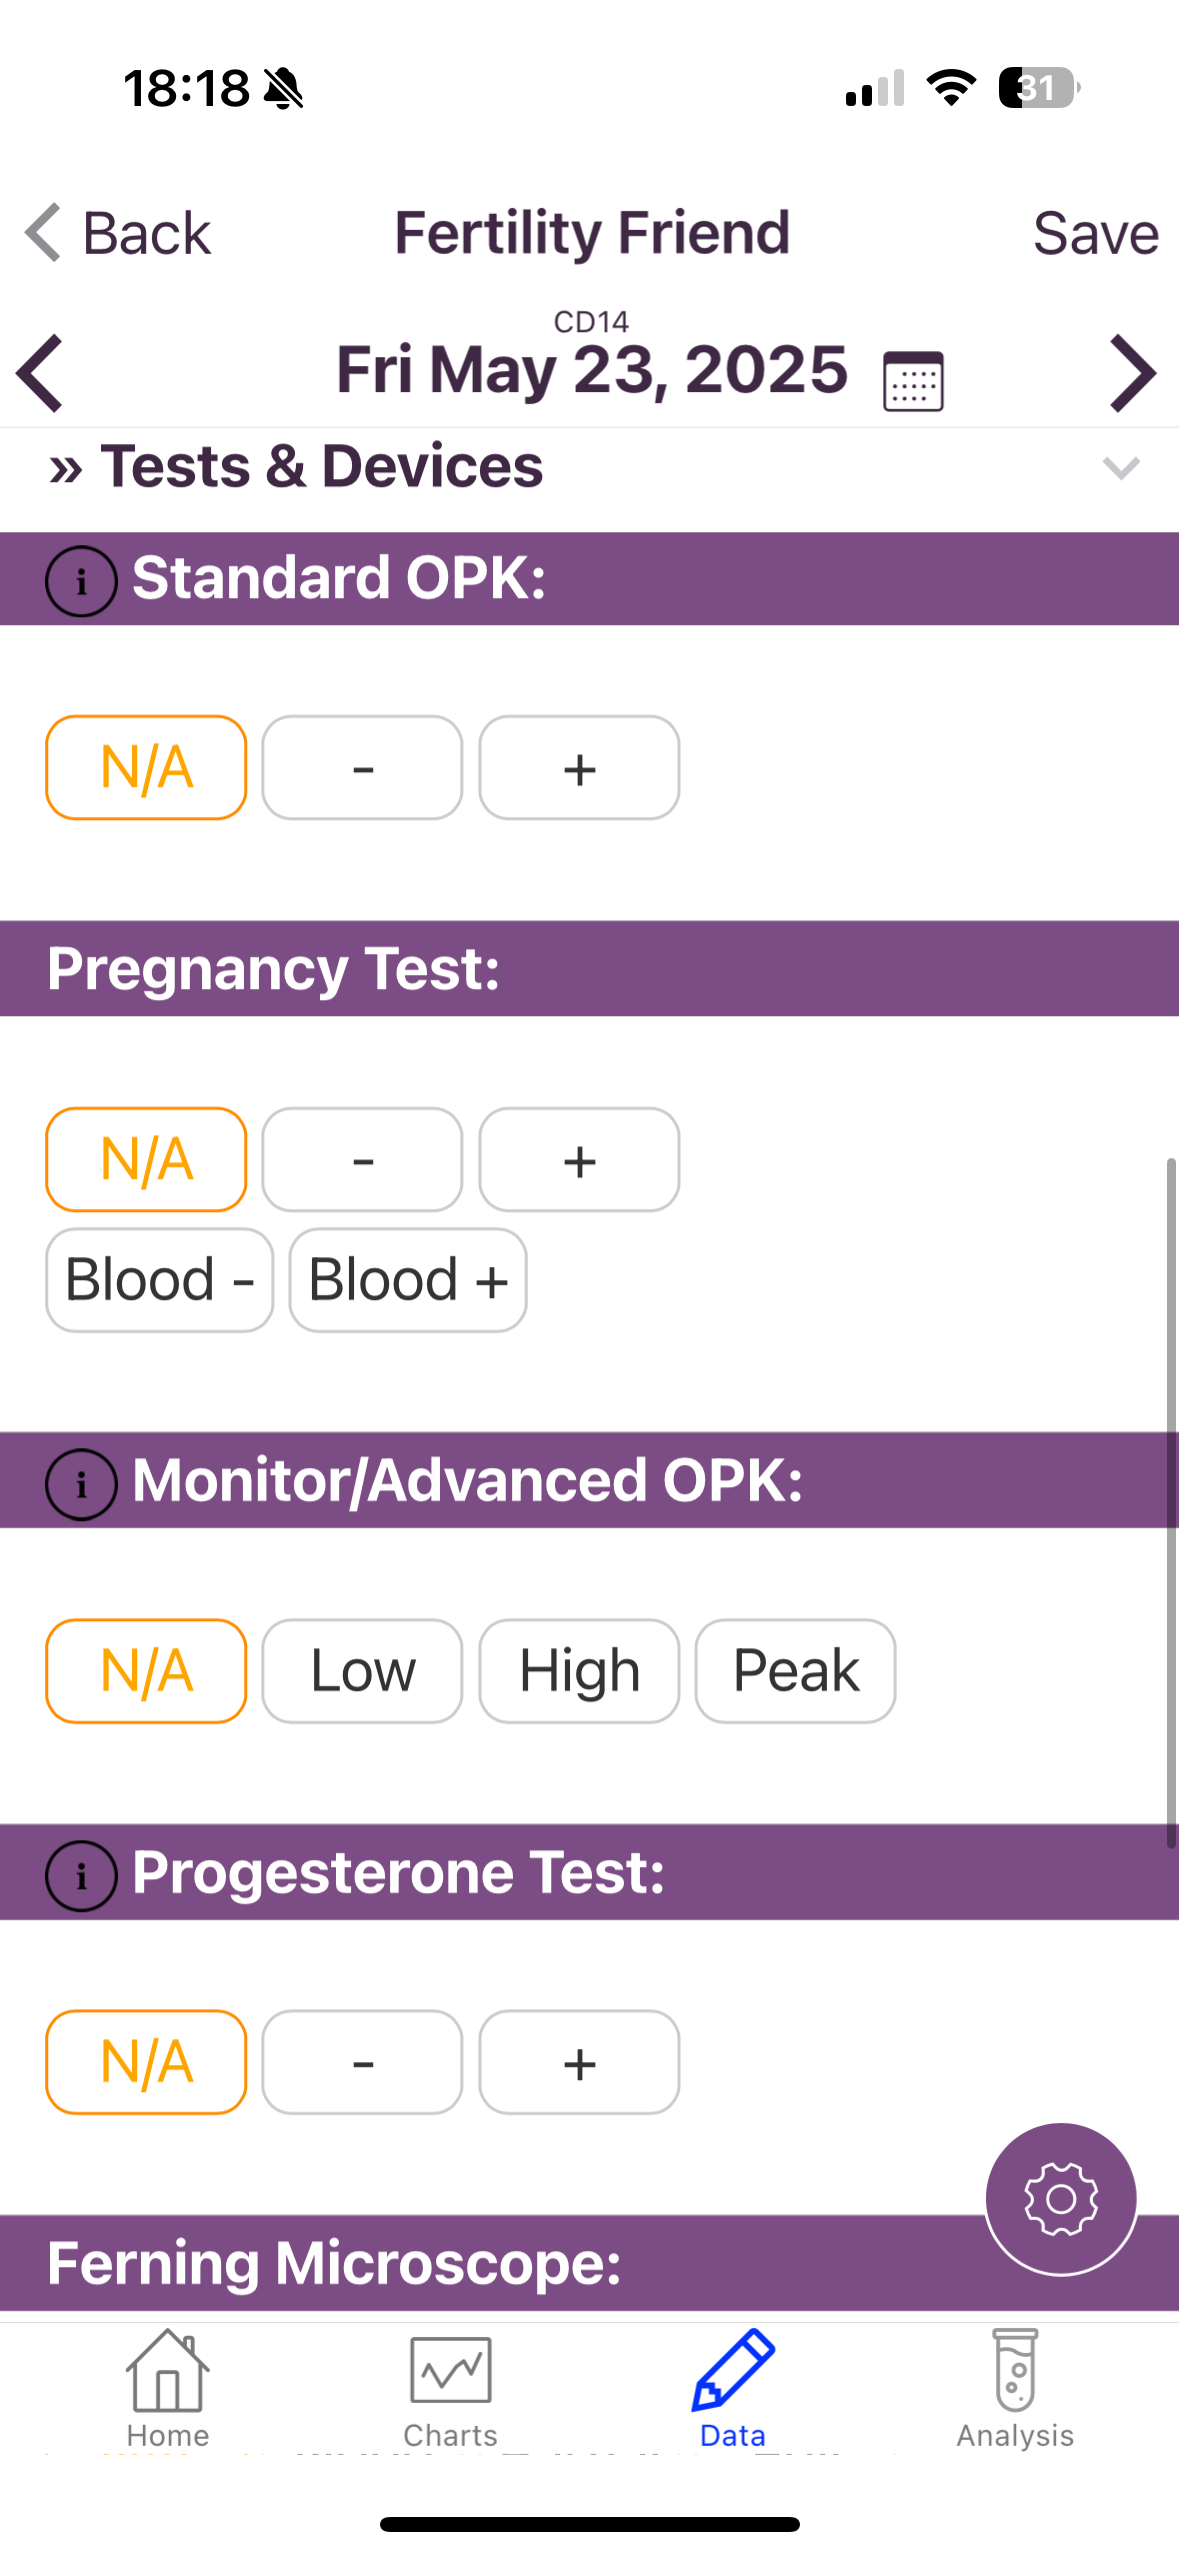
Task: Collapse the Tests & Devices section chevron
Action: pos(1120,467)
